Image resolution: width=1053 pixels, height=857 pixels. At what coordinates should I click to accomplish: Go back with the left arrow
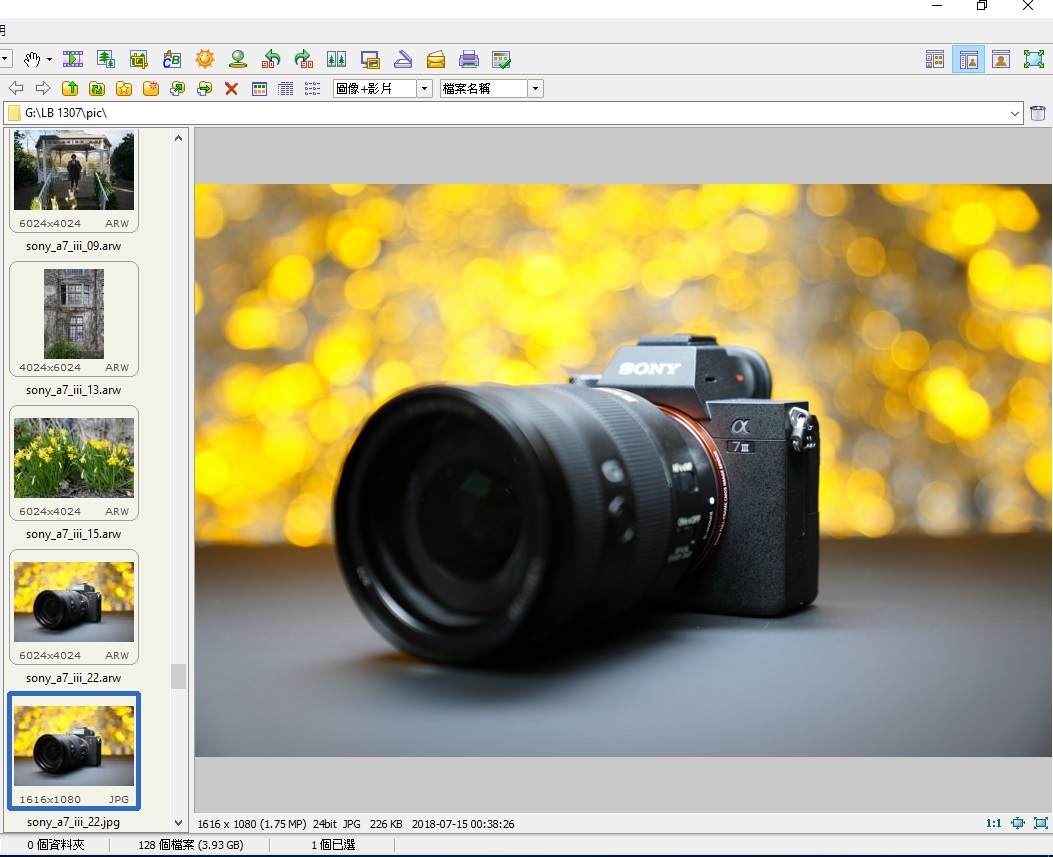(16, 89)
